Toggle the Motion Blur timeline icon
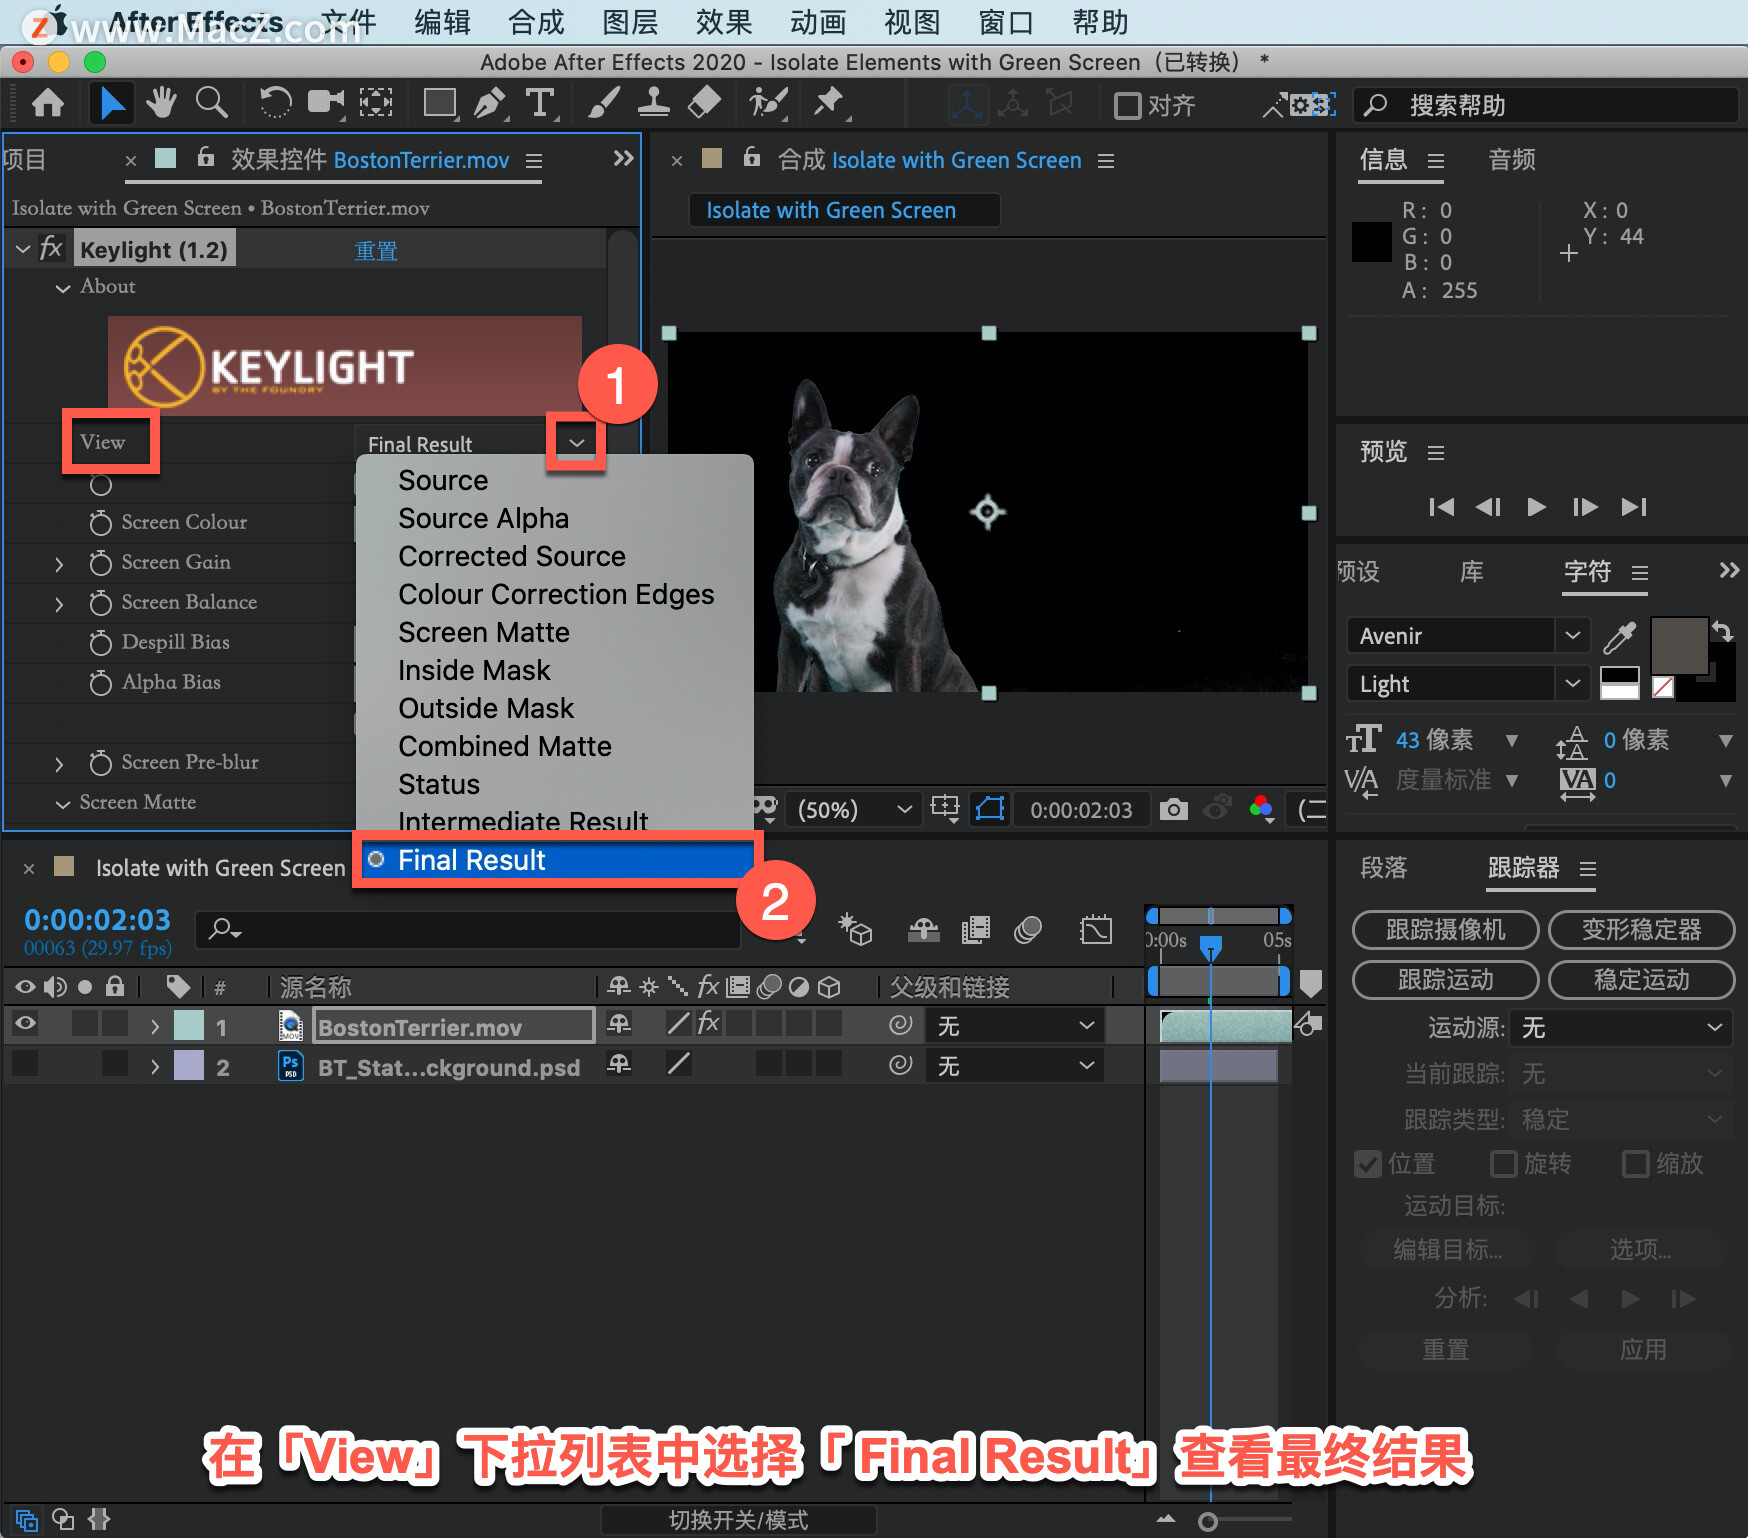Viewport: 1748px width, 1538px height. click(x=1028, y=930)
